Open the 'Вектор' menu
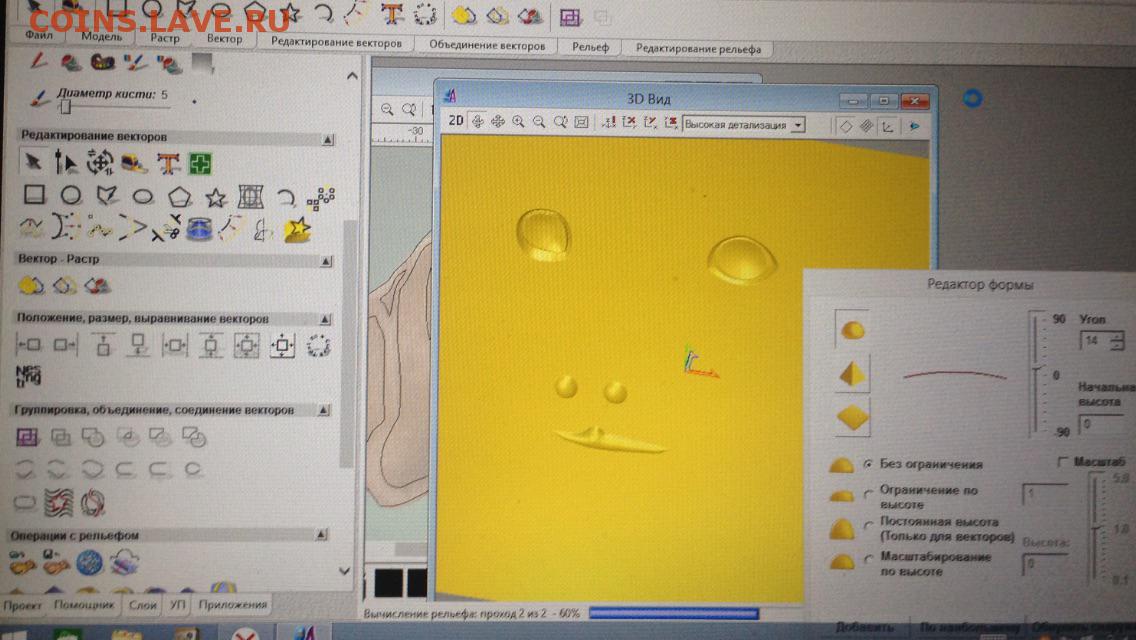The image size is (1136, 640). (225, 38)
